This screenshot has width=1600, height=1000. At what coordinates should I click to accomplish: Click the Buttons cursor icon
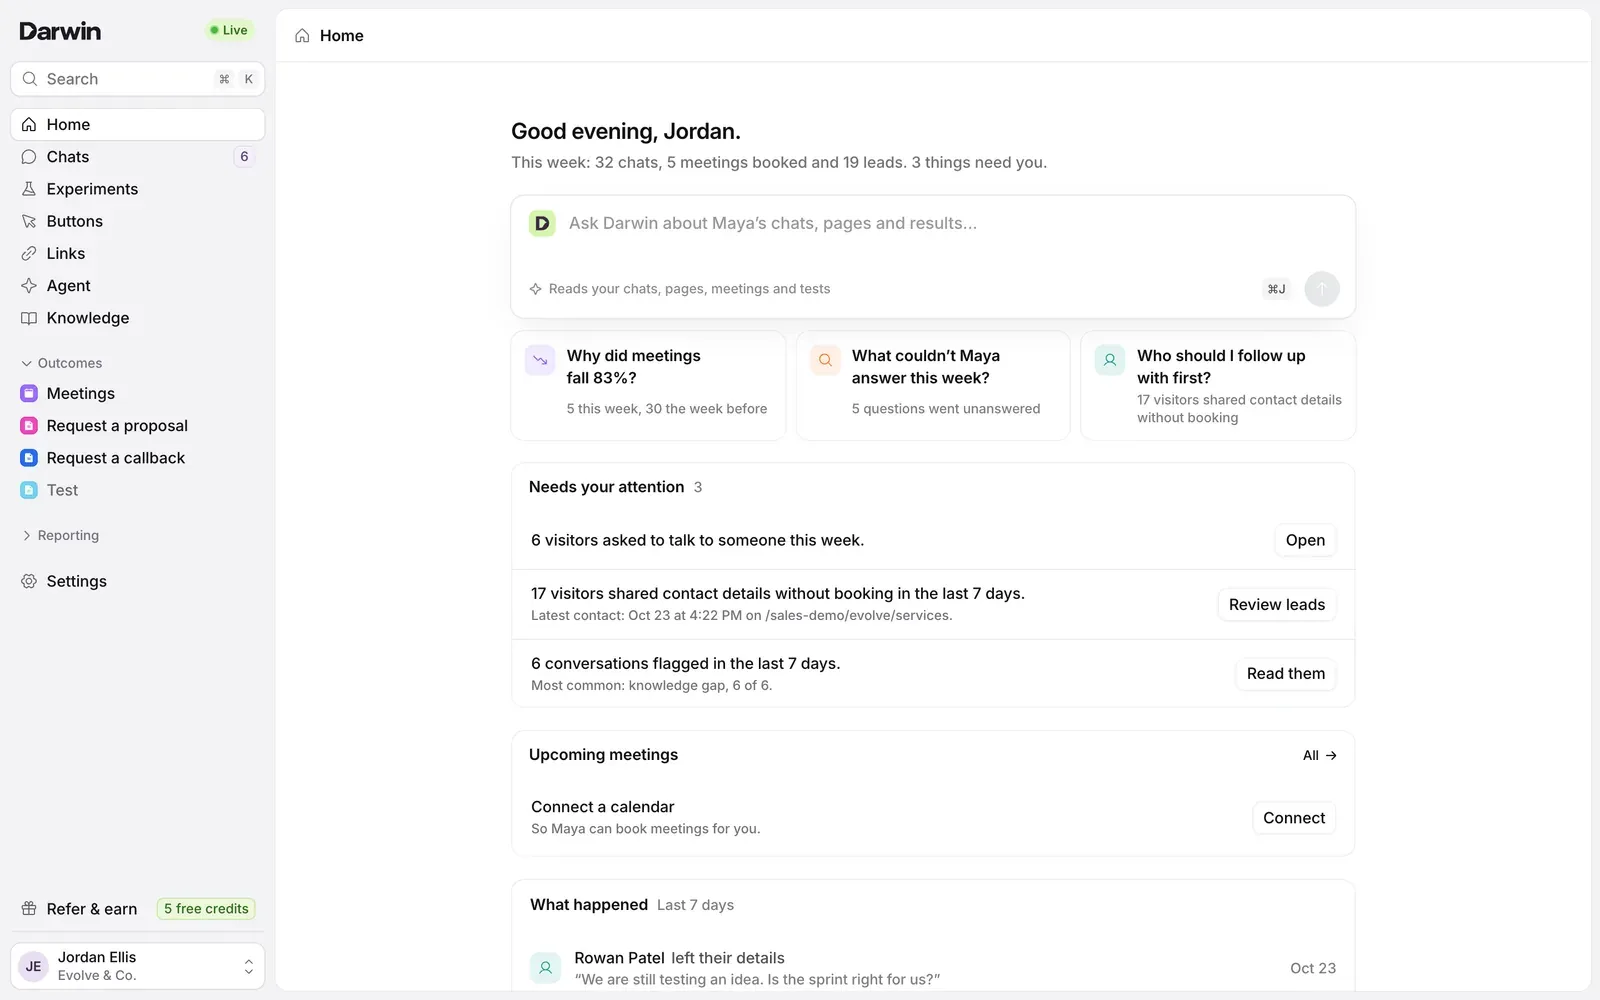29,221
